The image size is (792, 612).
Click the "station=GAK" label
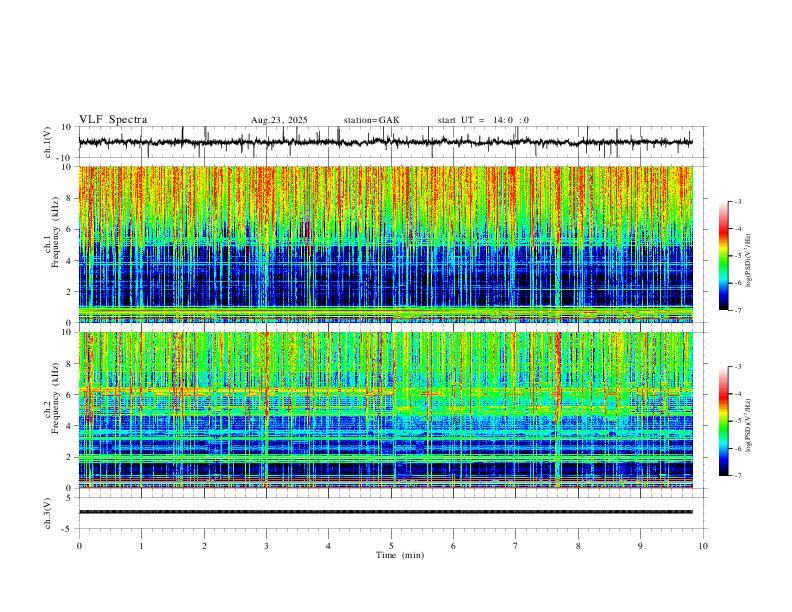[371, 120]
